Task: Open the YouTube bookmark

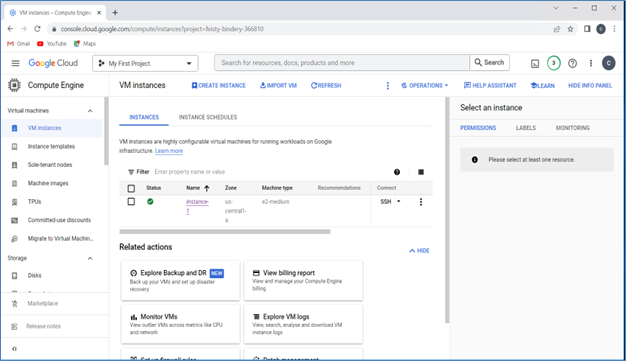Action: coord(52,44)
